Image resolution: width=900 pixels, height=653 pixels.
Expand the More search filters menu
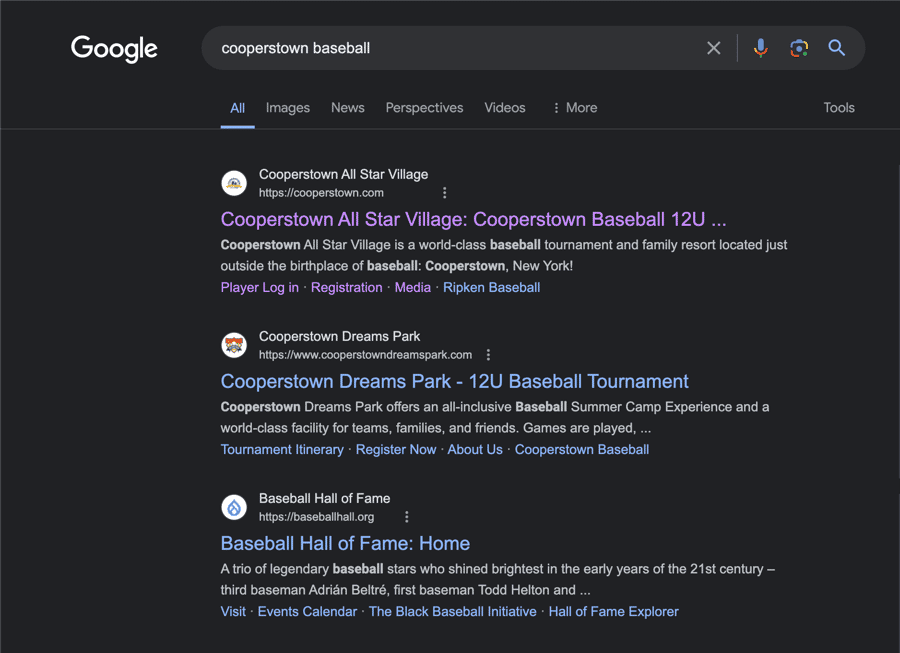(575, 108)
